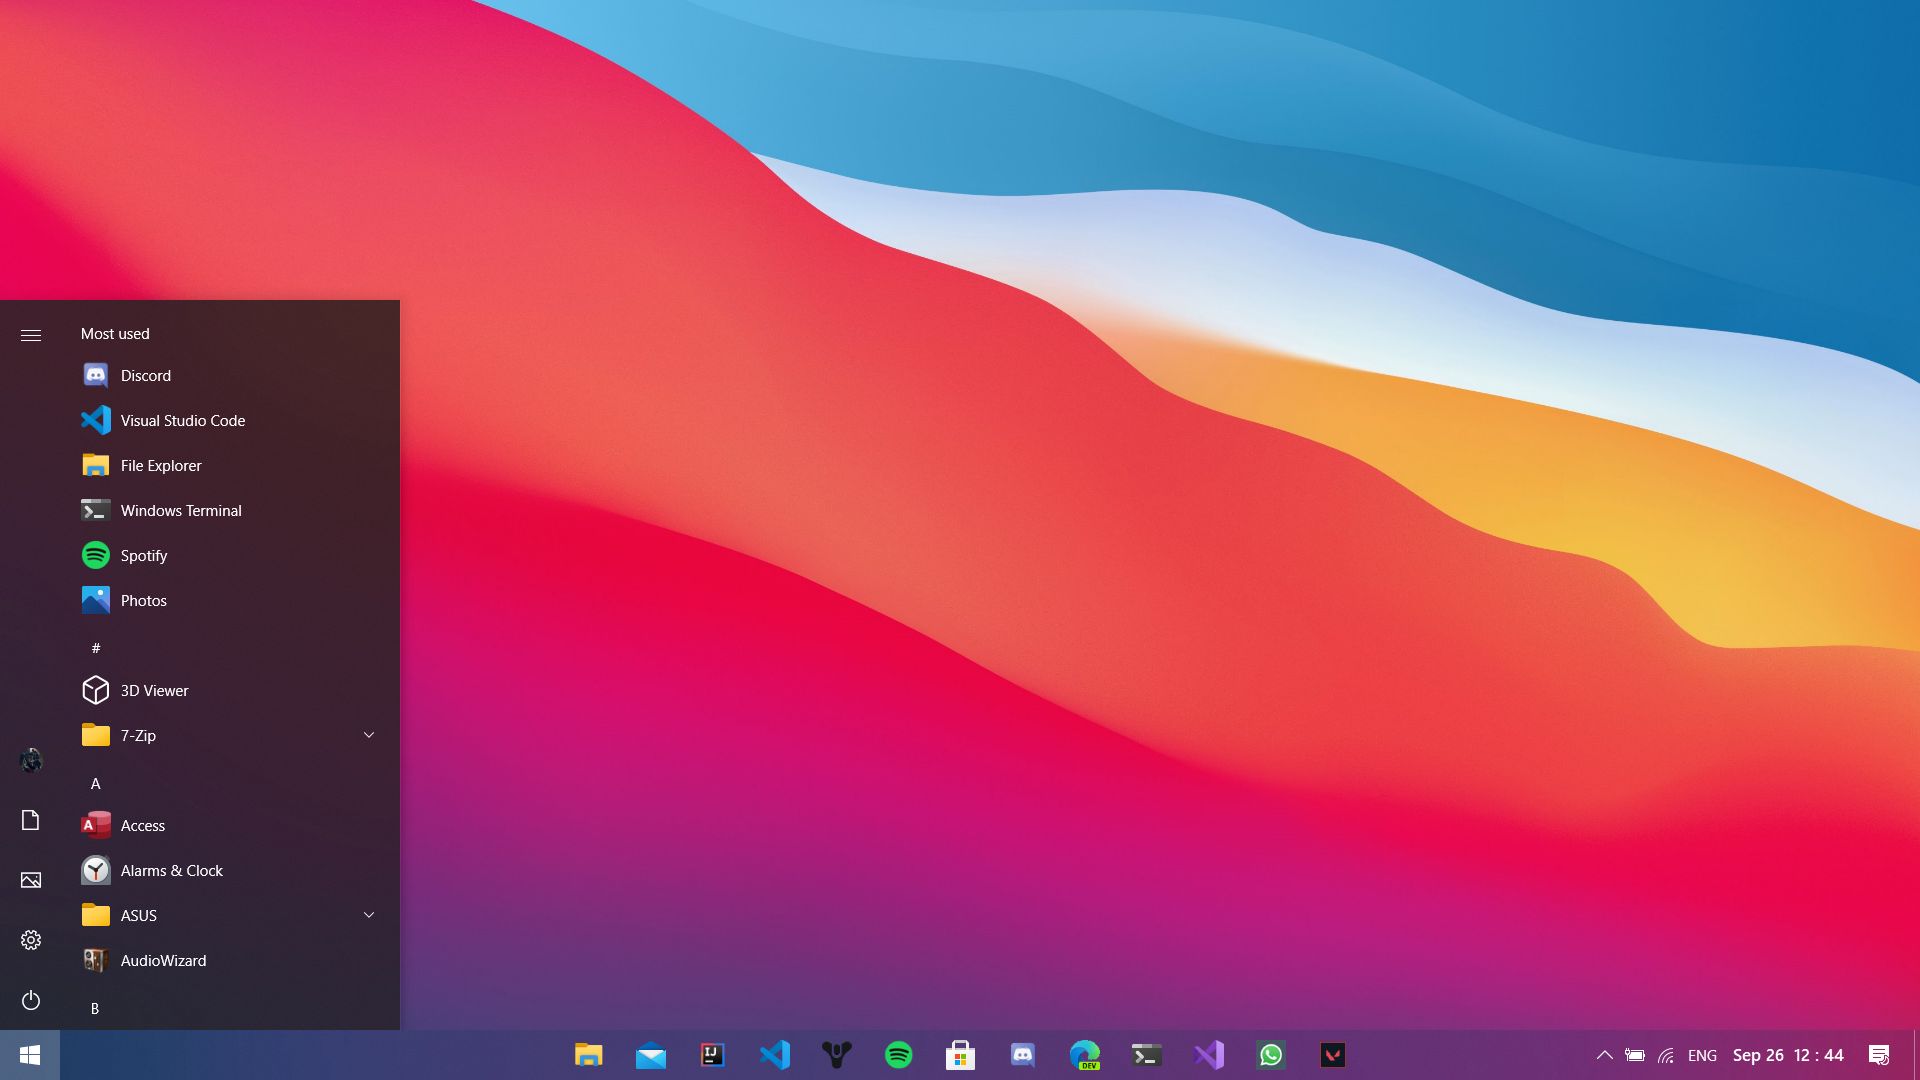Open Windows Terminal from the taskbar
This screenshot has height=1080, width=1920.
point(1147,1054)
